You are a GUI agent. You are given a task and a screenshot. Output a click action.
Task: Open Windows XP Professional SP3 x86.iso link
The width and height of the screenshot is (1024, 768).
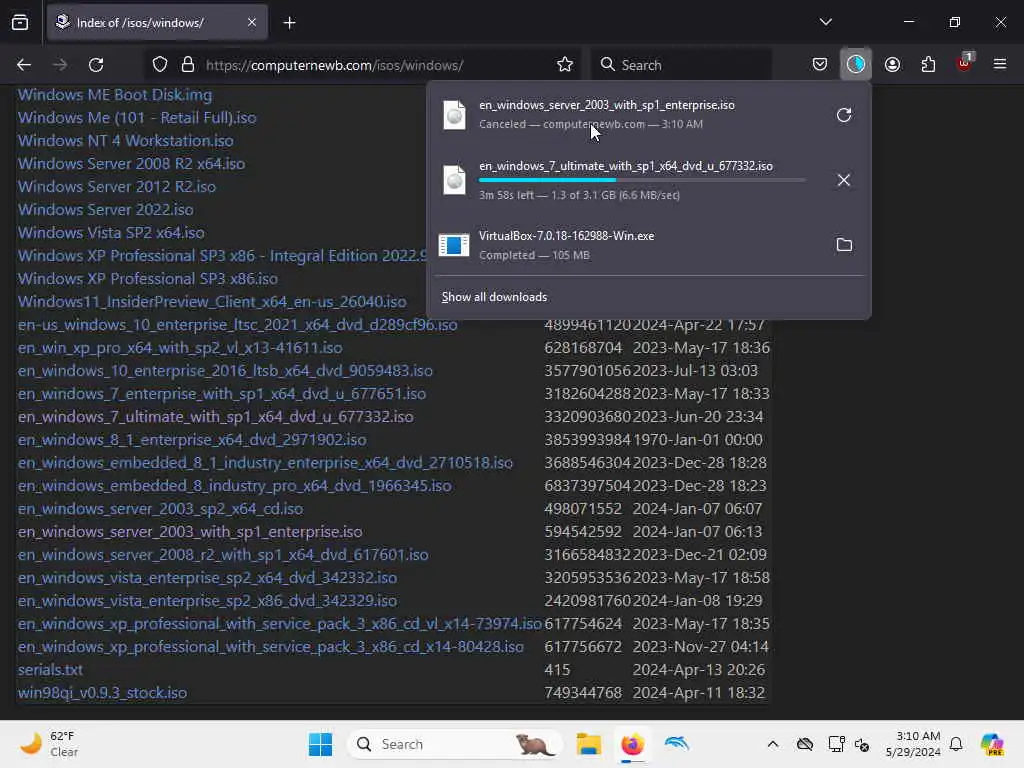[148, 279]
